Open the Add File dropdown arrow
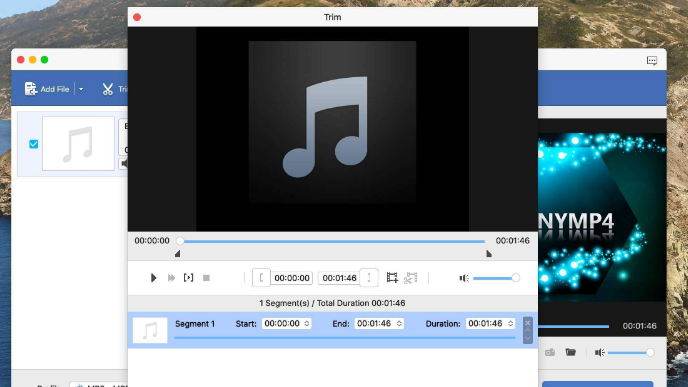688x387 pixels. pyautogui.click(x=81, y=89)
